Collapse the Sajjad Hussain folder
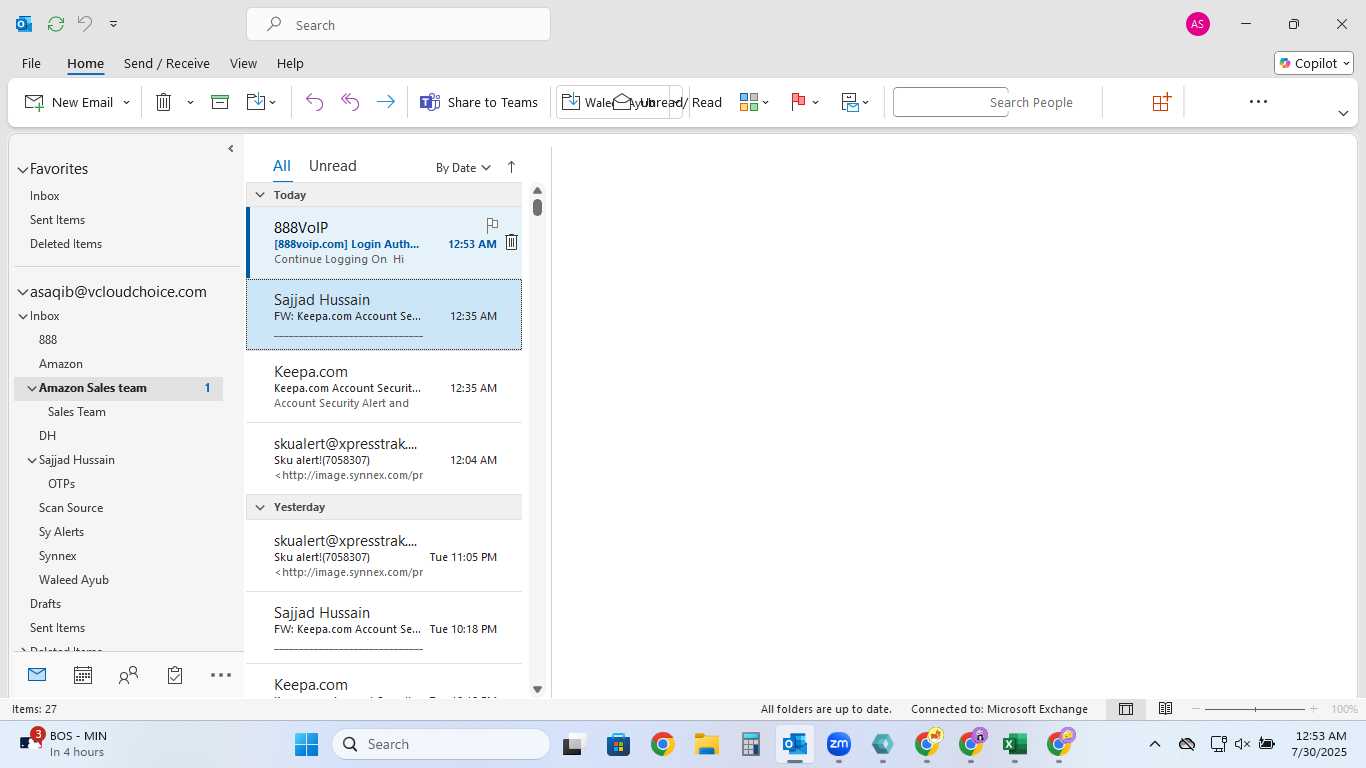 tap(32, 460)
